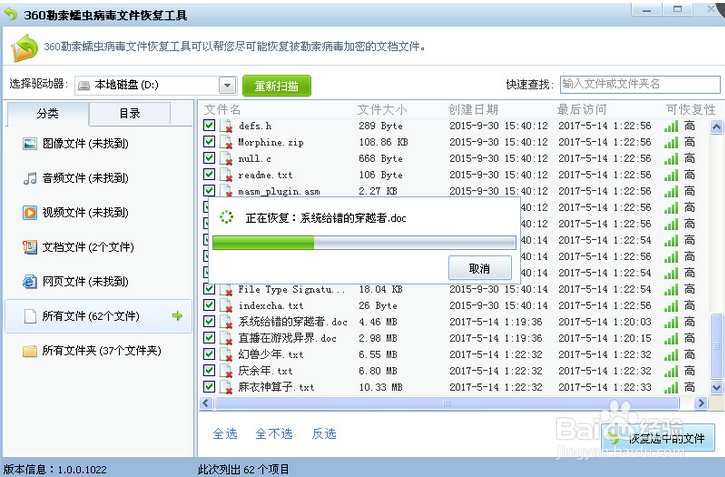Image resolution: width=725 pixels, height=477 pixels.
Task: Toggle checkbox for Morphine.zip
Action: pyautogui.click(x=209, y=141)
